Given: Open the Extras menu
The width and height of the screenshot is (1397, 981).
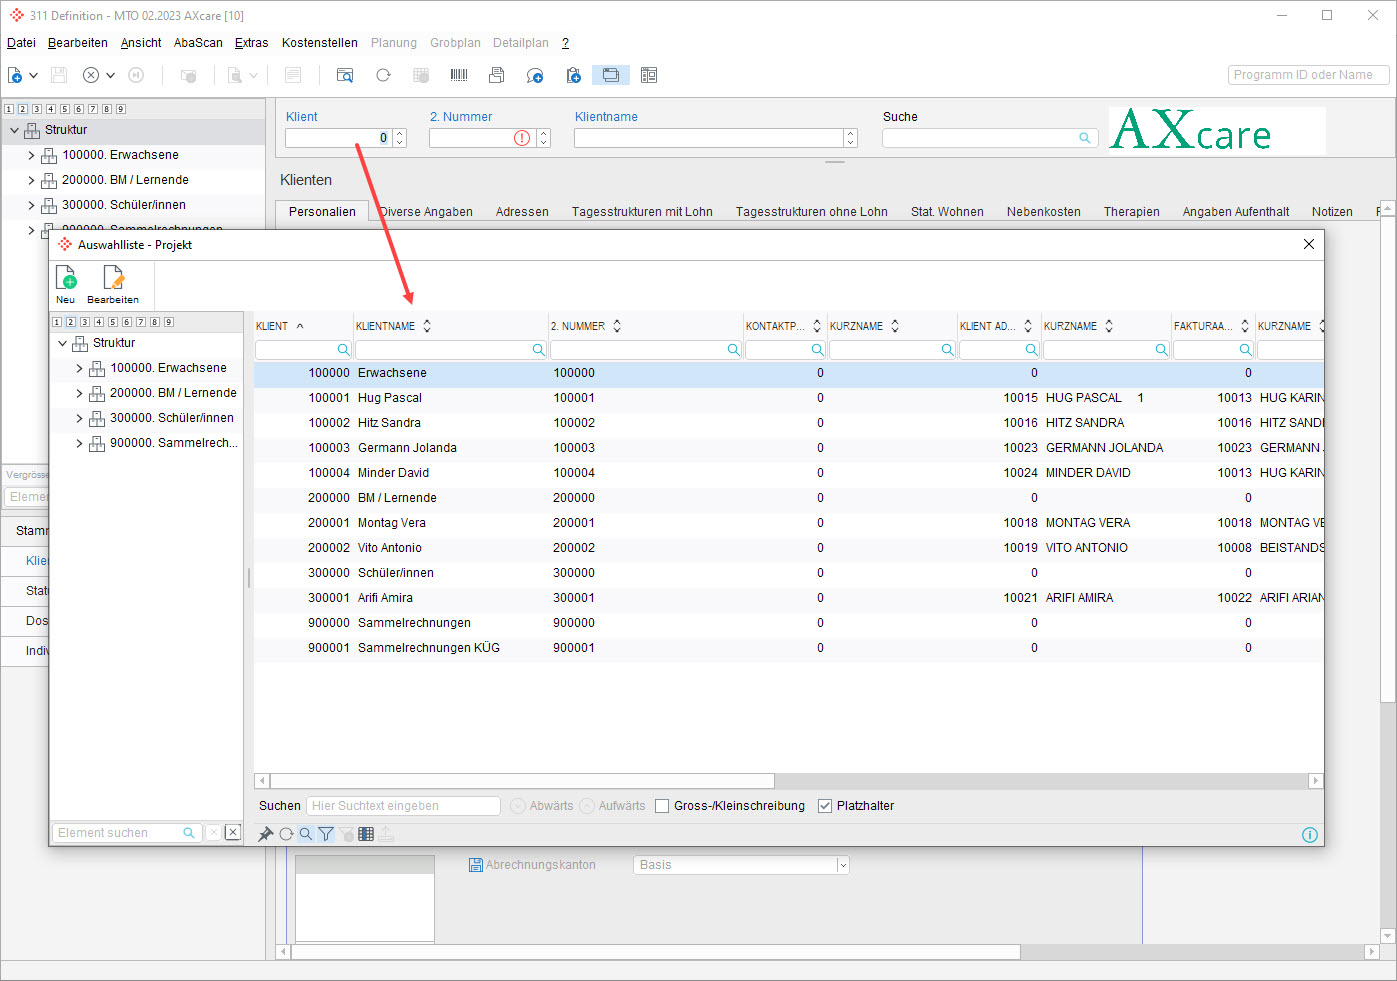Looking at the screenshot, I should (252, 43).
